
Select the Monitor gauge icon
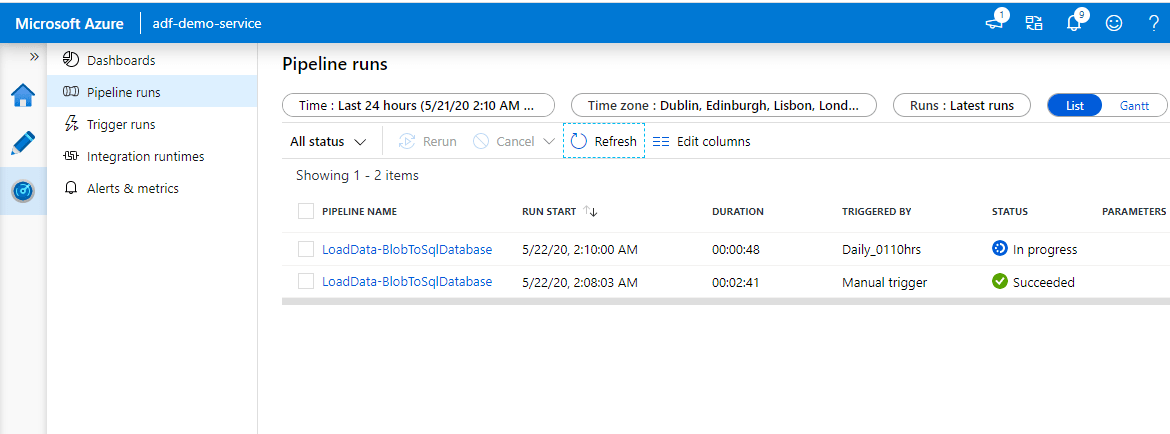point(23,190)
